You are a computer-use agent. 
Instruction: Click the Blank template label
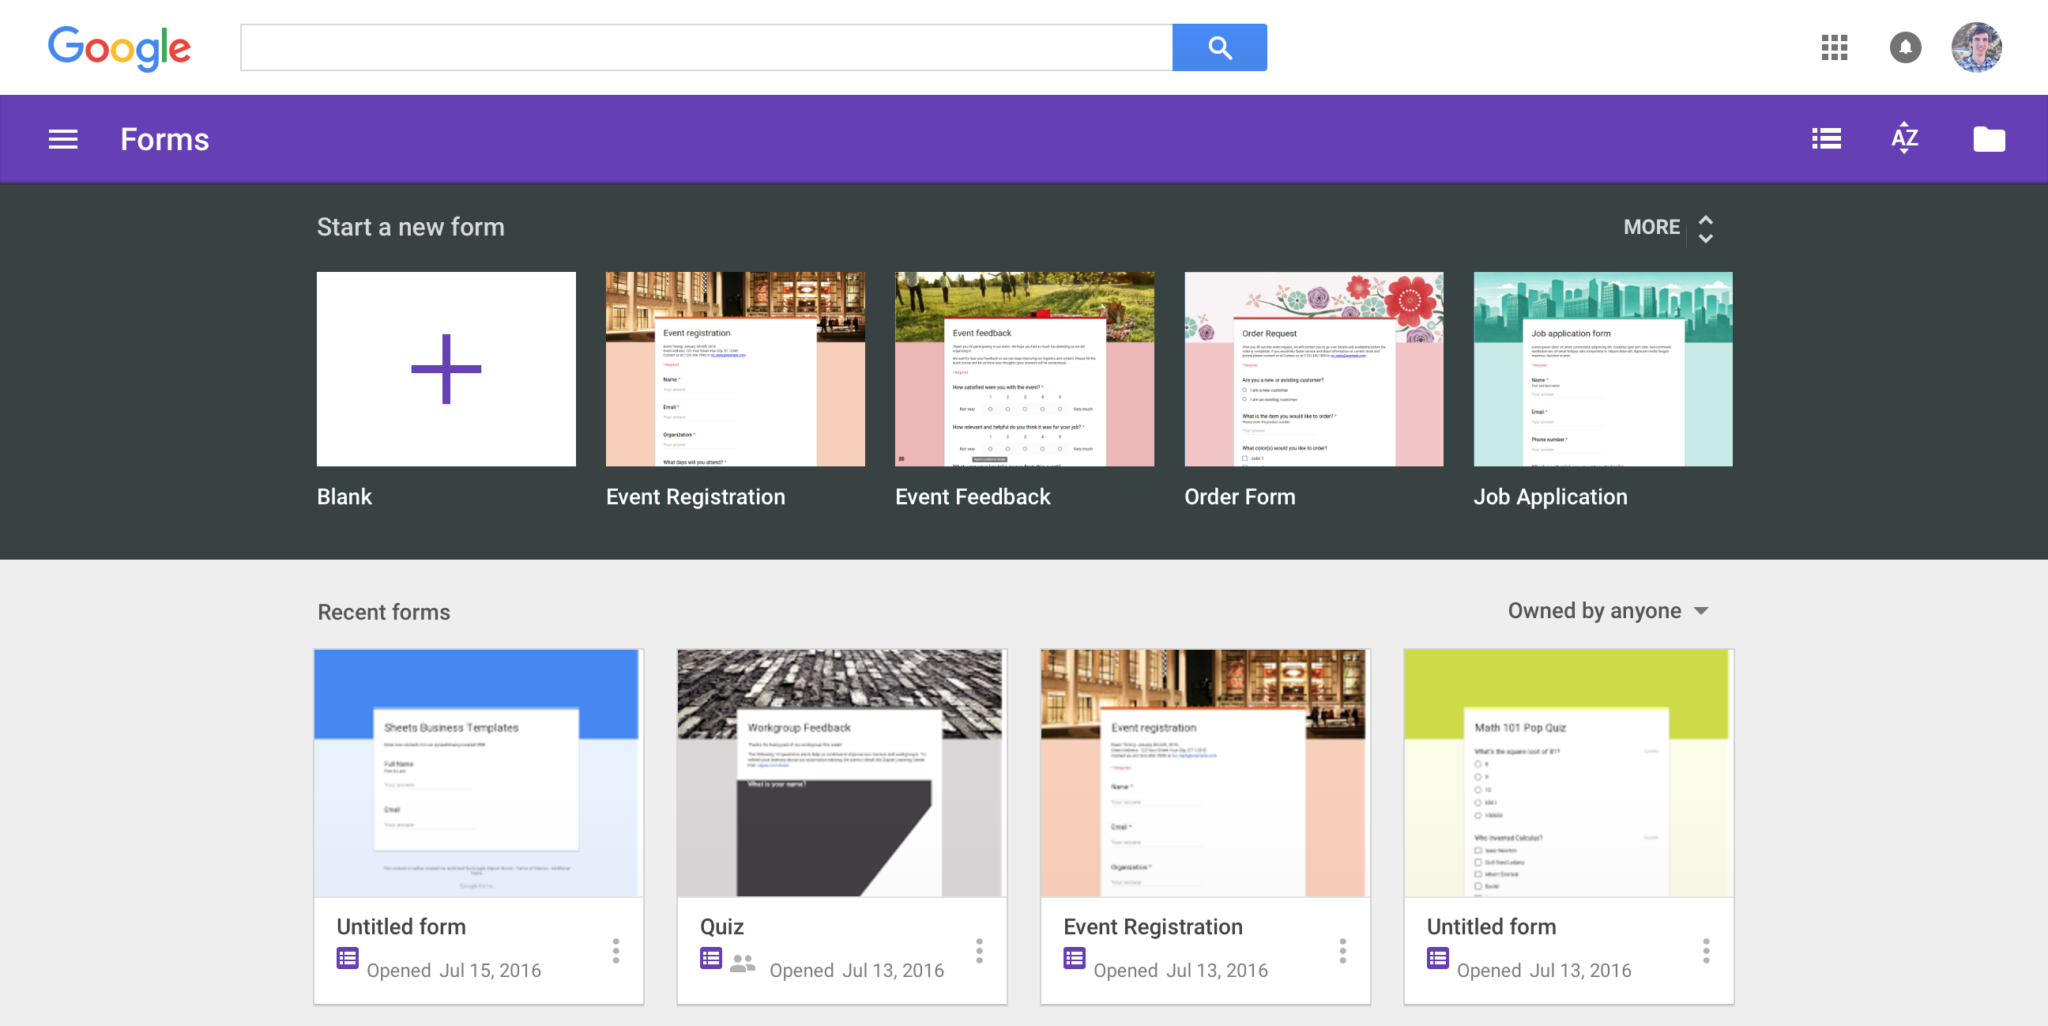[x=344, y=497]
